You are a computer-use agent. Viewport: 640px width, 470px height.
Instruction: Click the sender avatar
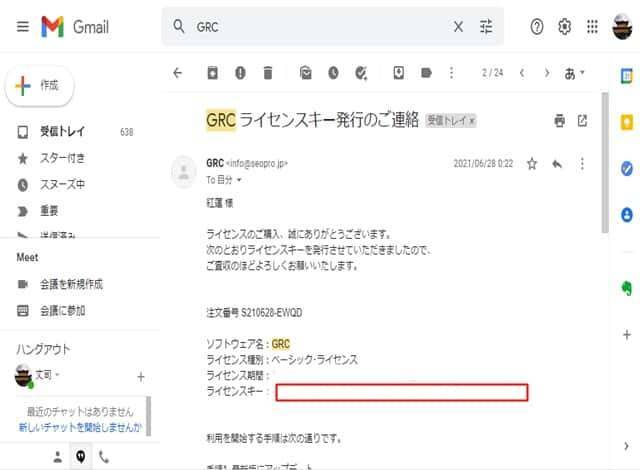point(184,171)
